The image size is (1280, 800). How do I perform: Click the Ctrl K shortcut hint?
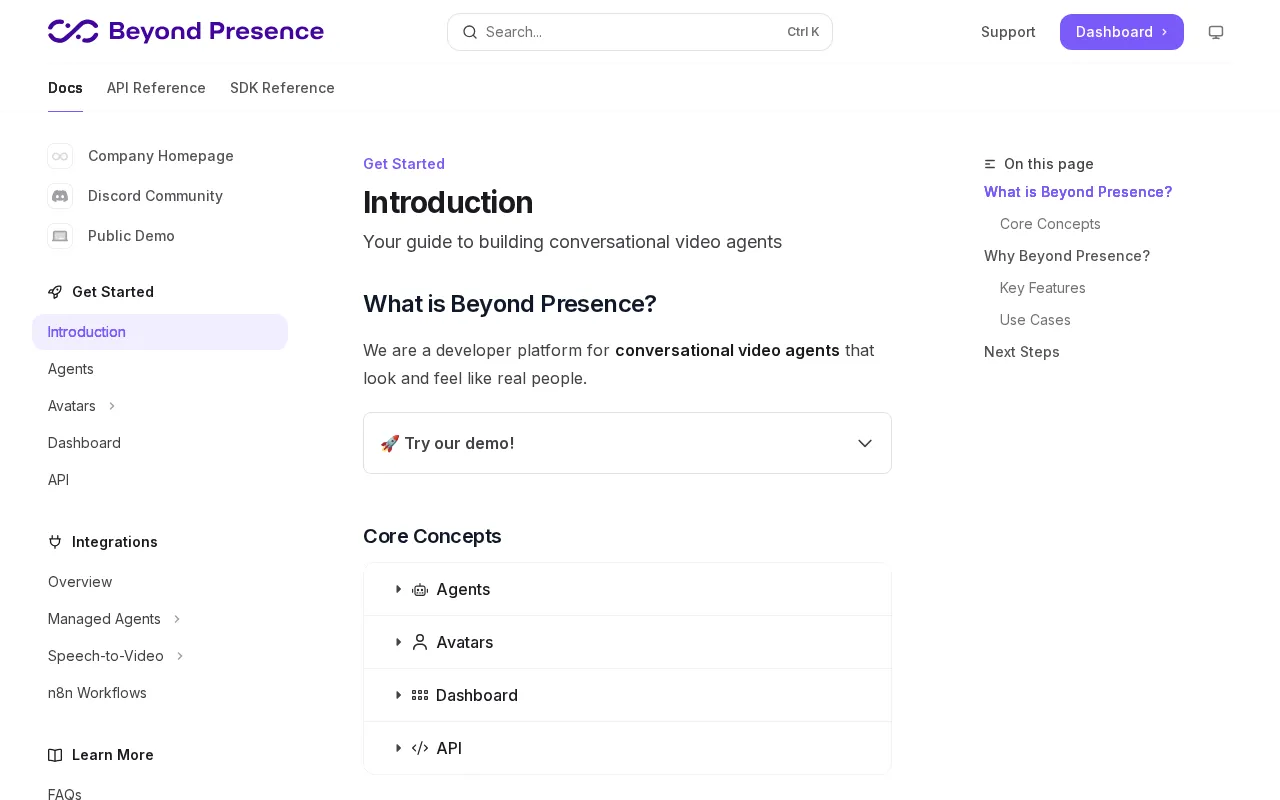(x=803, y=32)
